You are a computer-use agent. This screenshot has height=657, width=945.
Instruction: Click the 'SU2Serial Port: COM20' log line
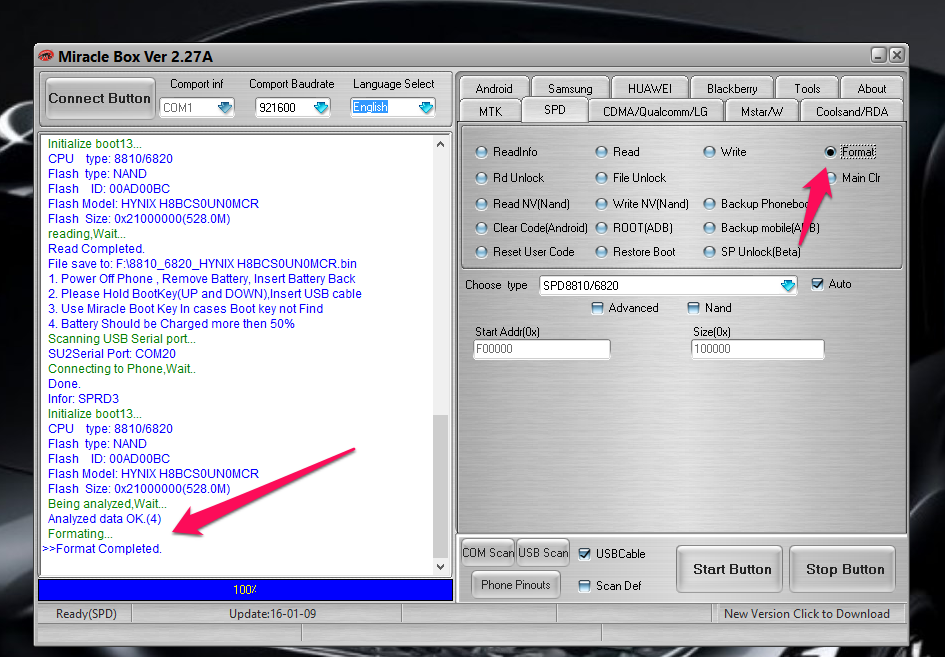click(x=112, y=354)
